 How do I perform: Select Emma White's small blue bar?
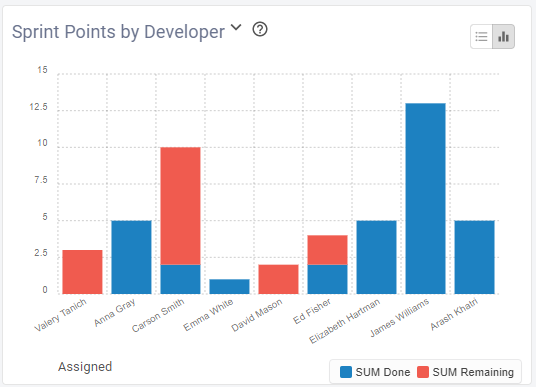[229, 287]
